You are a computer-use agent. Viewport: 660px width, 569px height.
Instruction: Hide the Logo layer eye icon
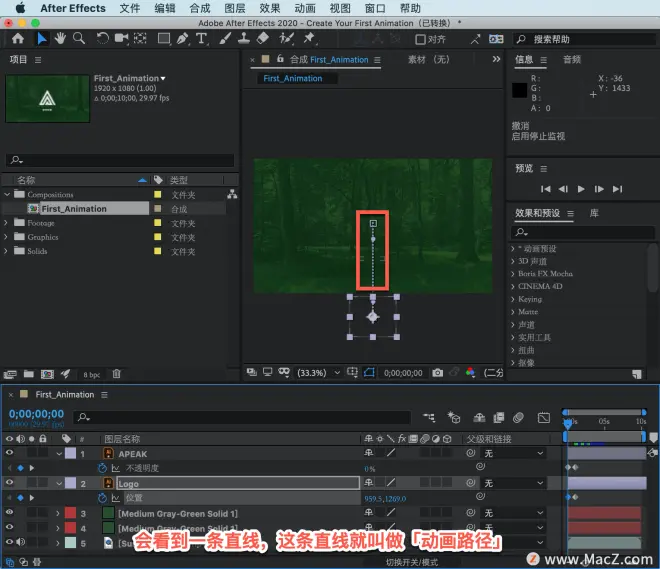[x=9, y=483]
